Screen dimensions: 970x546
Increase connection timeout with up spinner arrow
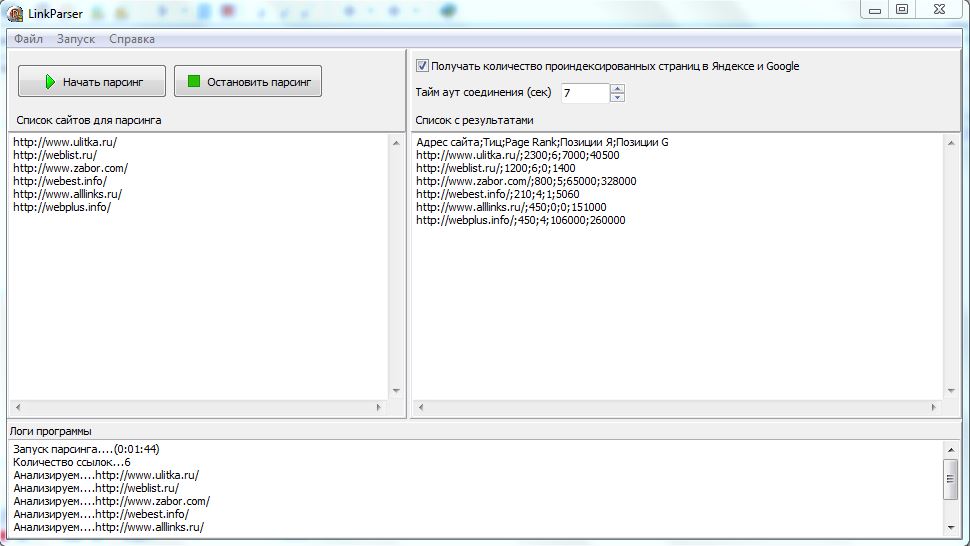click(617, 88)
